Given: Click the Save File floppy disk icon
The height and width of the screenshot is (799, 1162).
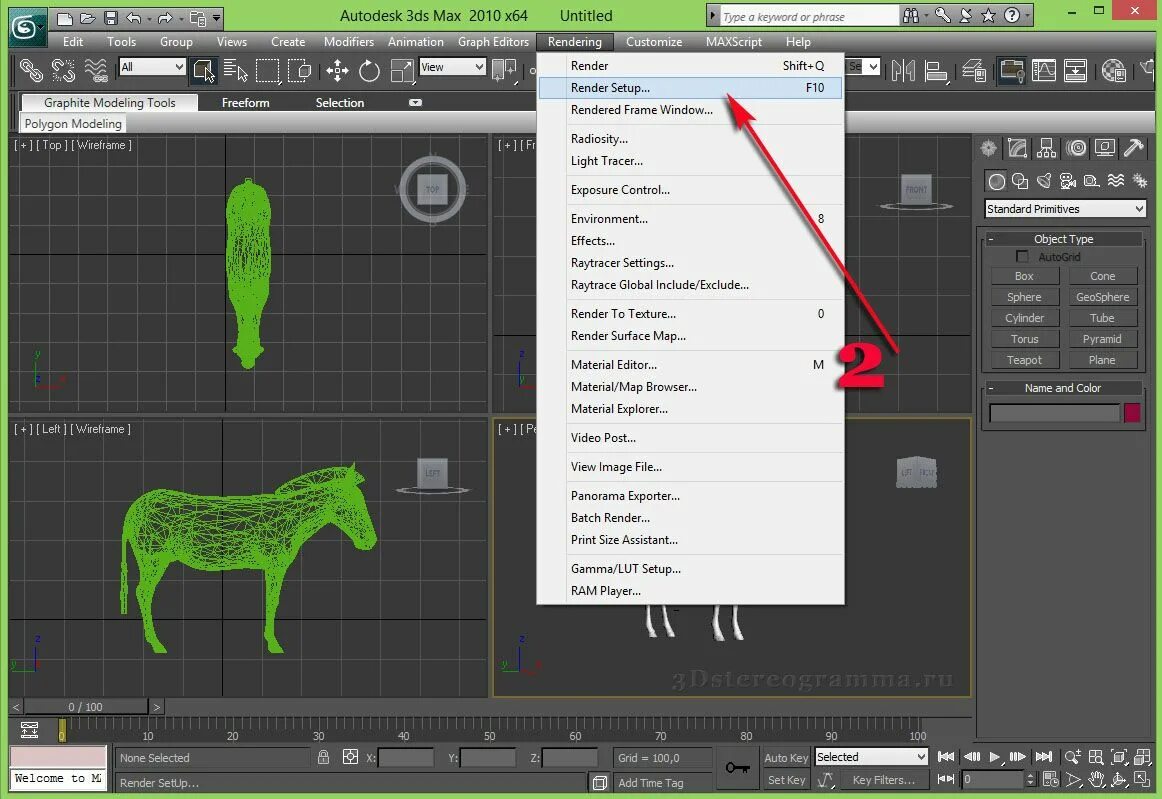Looking at the screenshot, I should (x=110, y=18).
